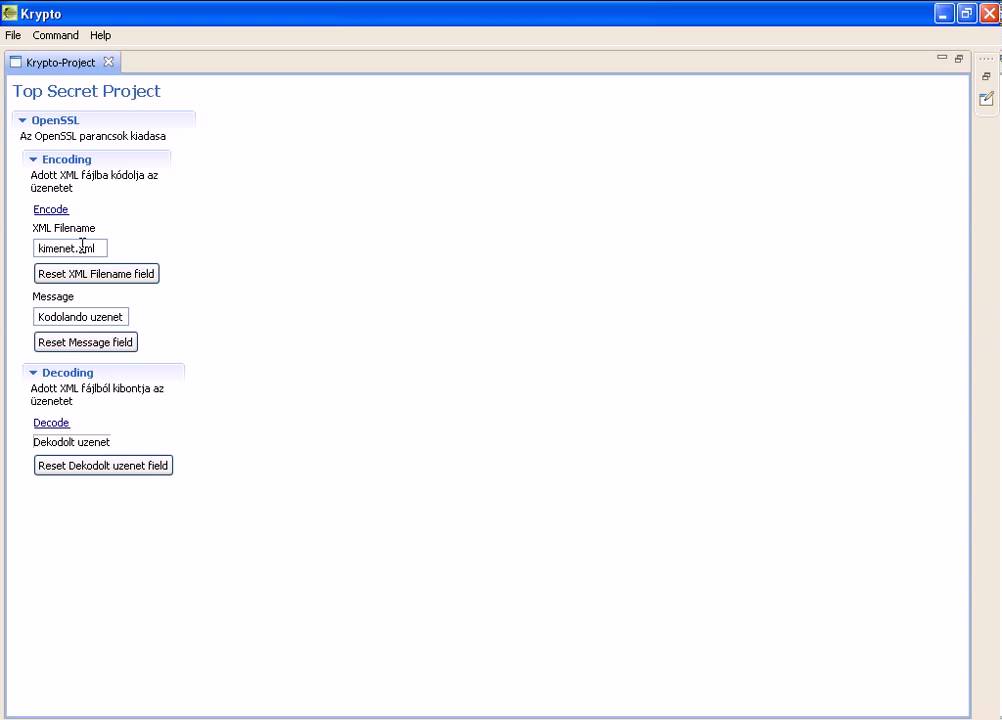Collapse the OpenSSL section
This screenshot has height=720, width=1002.
(22, 120)
